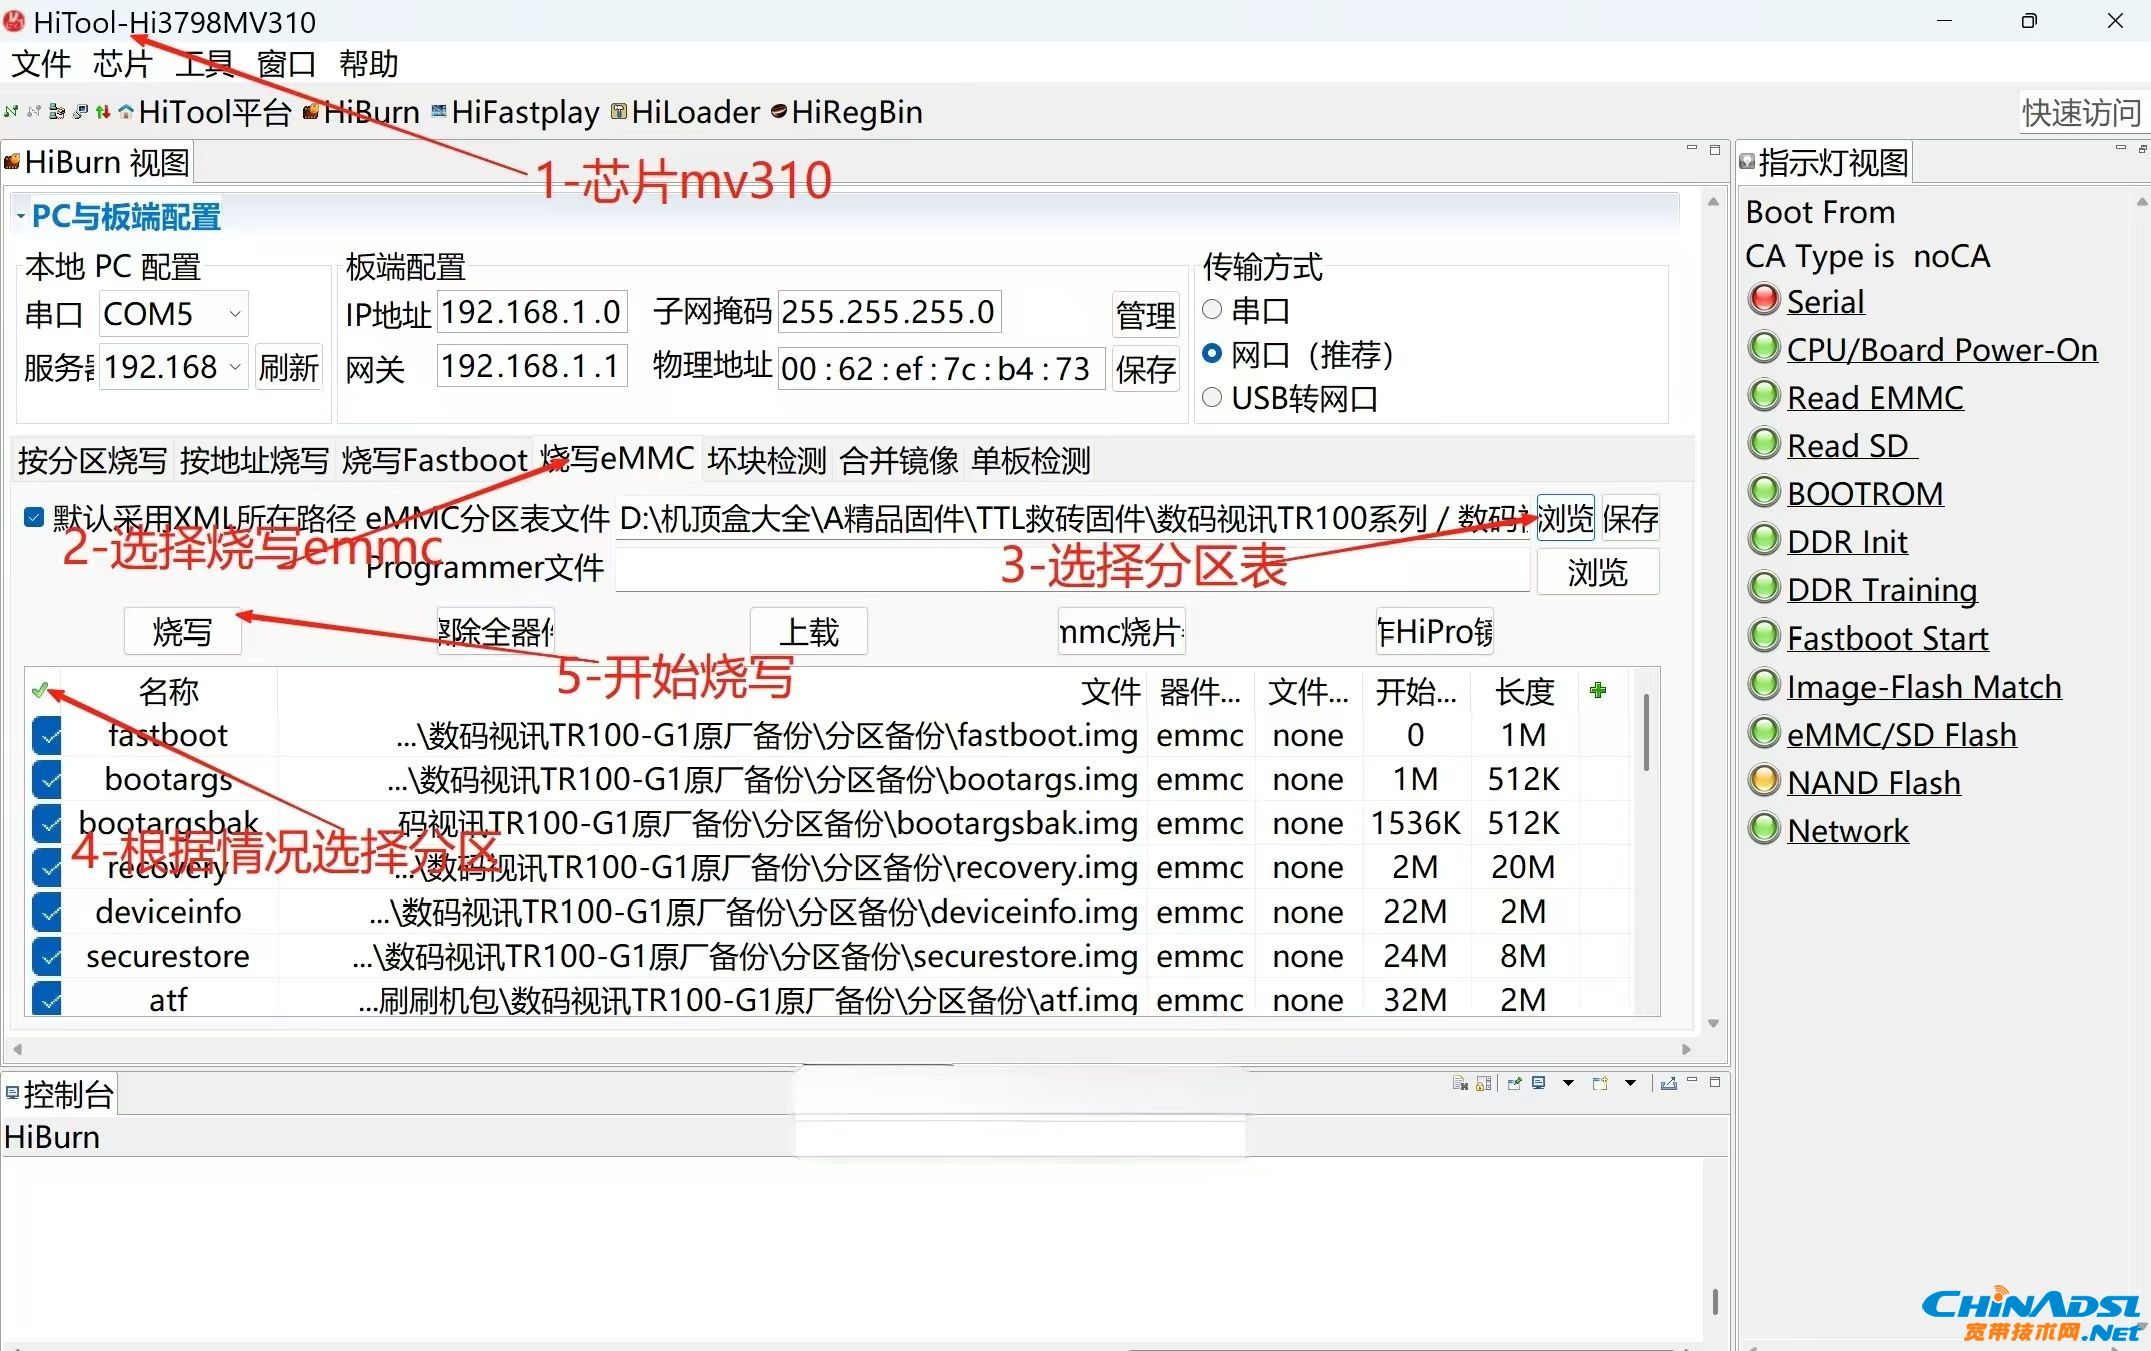
Task: Click the HiBurn view horizontal scrollbar
Action: 851,1049
